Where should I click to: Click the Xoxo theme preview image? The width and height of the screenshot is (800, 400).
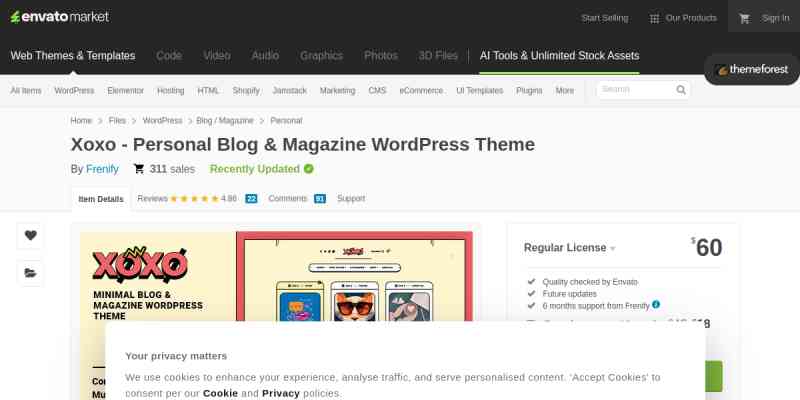(x=275, y=275)
